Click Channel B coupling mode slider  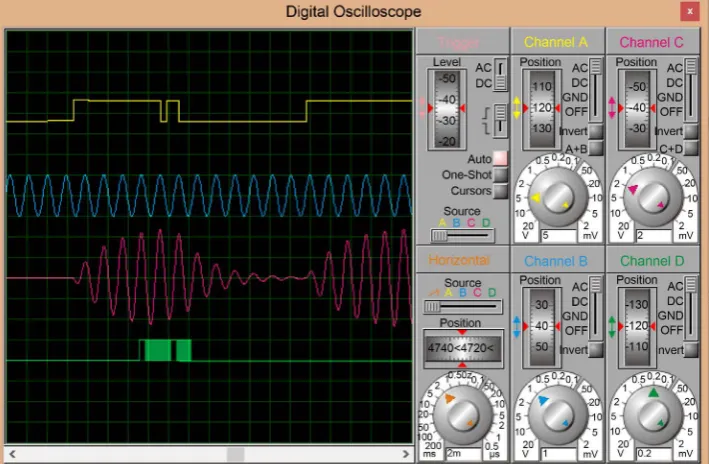point(596,308)
